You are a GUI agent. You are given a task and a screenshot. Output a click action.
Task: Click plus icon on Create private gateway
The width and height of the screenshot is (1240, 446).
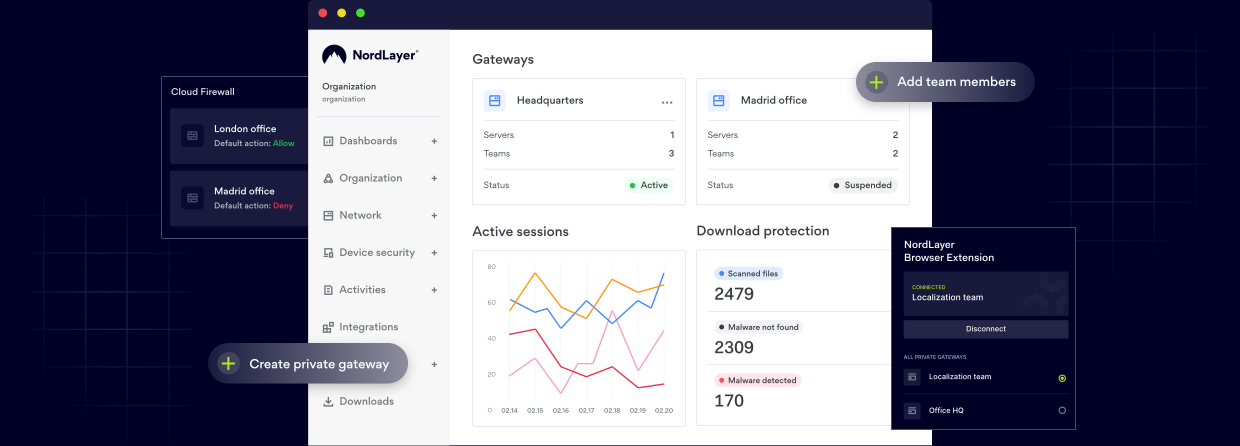[x=228, y=364]
